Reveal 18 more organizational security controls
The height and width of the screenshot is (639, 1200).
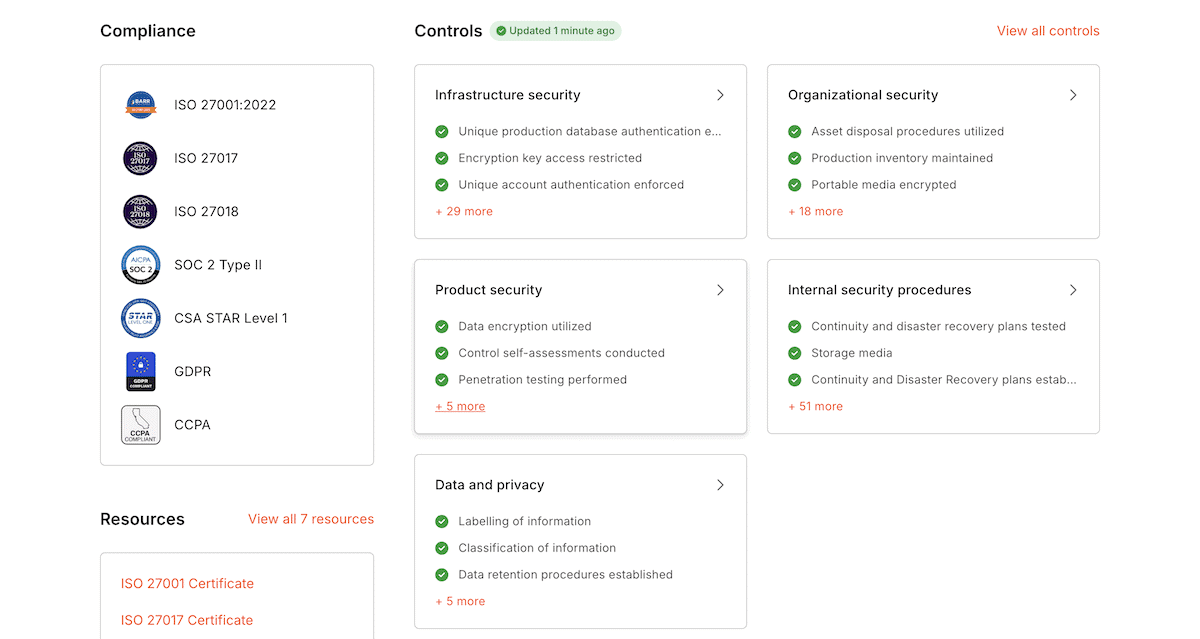point(815,211)
